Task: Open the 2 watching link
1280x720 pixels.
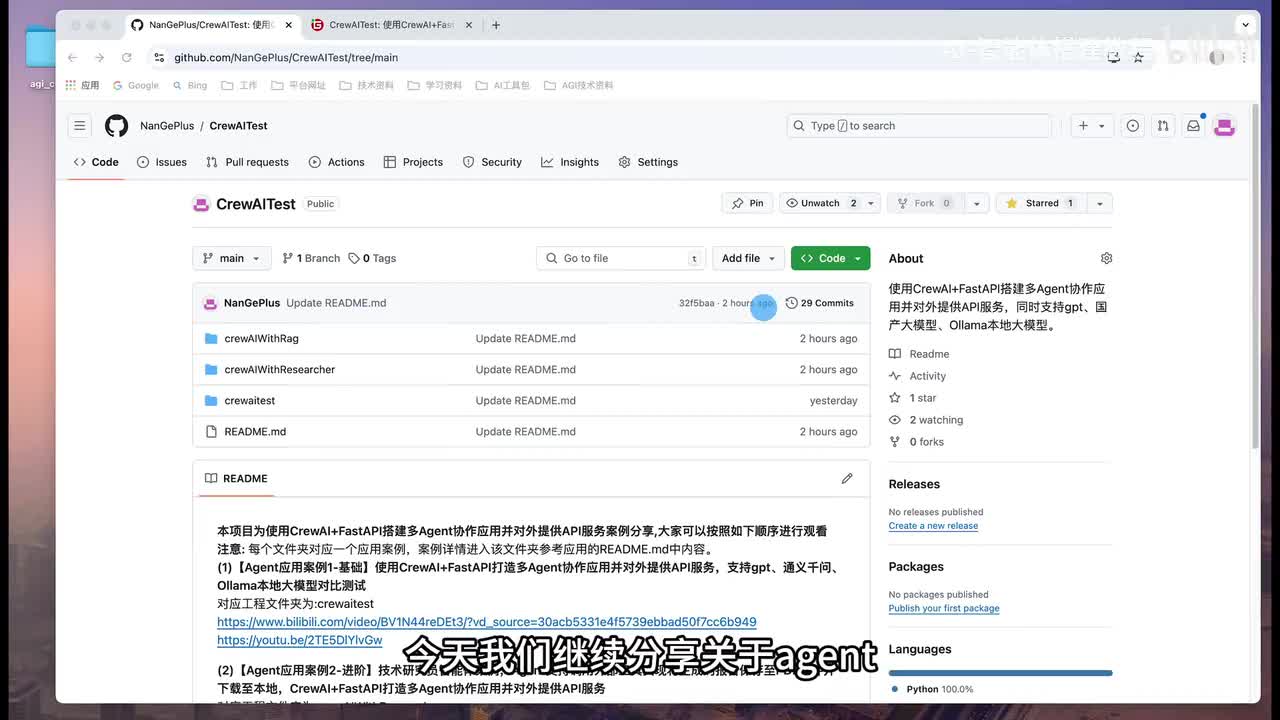Action: [926, 420]
